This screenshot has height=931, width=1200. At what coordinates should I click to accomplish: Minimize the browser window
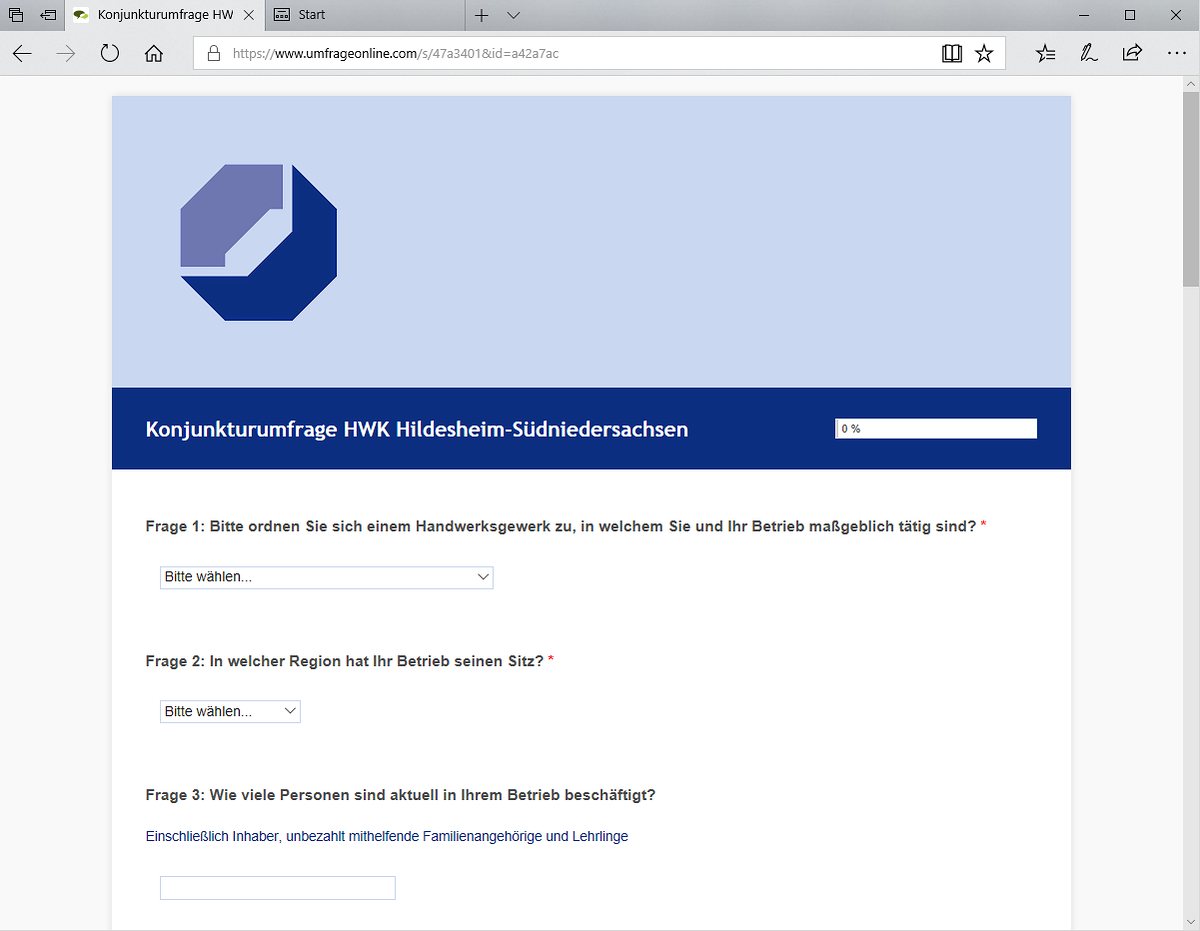[x=1084, y=15]
